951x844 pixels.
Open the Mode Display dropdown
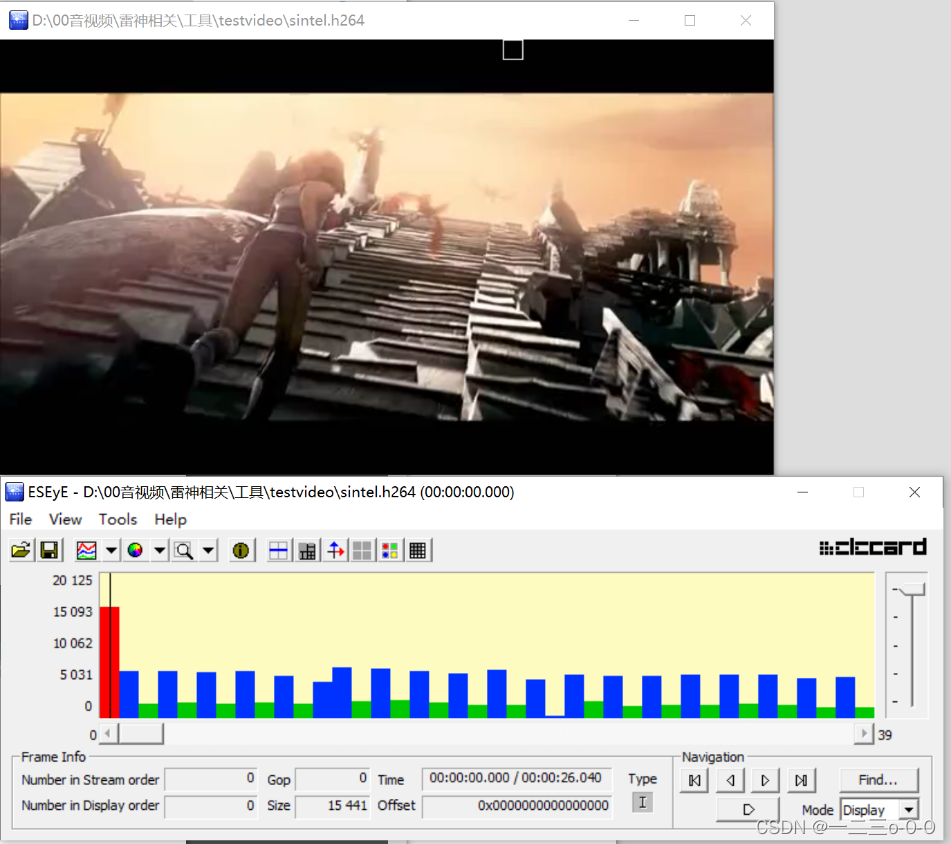879,810
